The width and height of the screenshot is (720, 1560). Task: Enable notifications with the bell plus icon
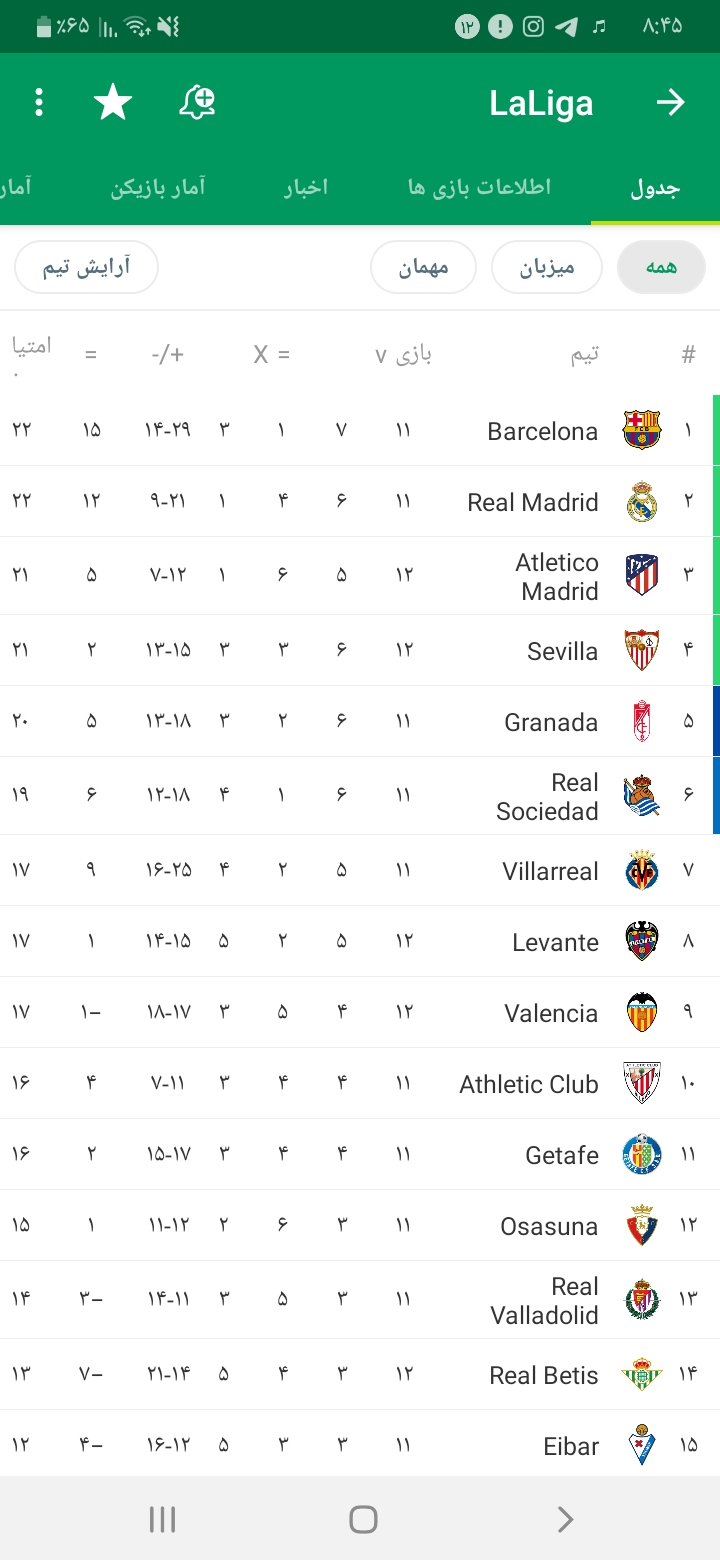click(x=197, y=102)
